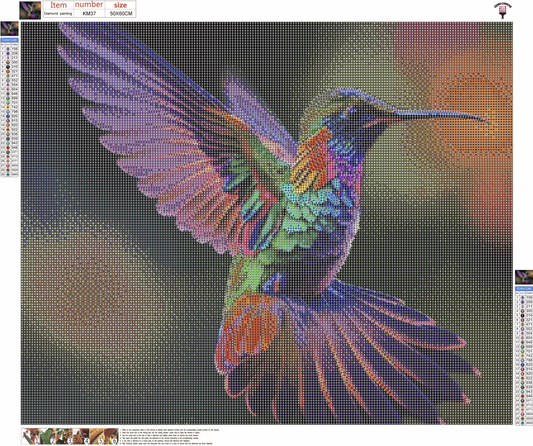Screen dimensions: 533x446
Task: Click the red 'Item' header cell
Action: pyautogui.click(x=58, y=5)
